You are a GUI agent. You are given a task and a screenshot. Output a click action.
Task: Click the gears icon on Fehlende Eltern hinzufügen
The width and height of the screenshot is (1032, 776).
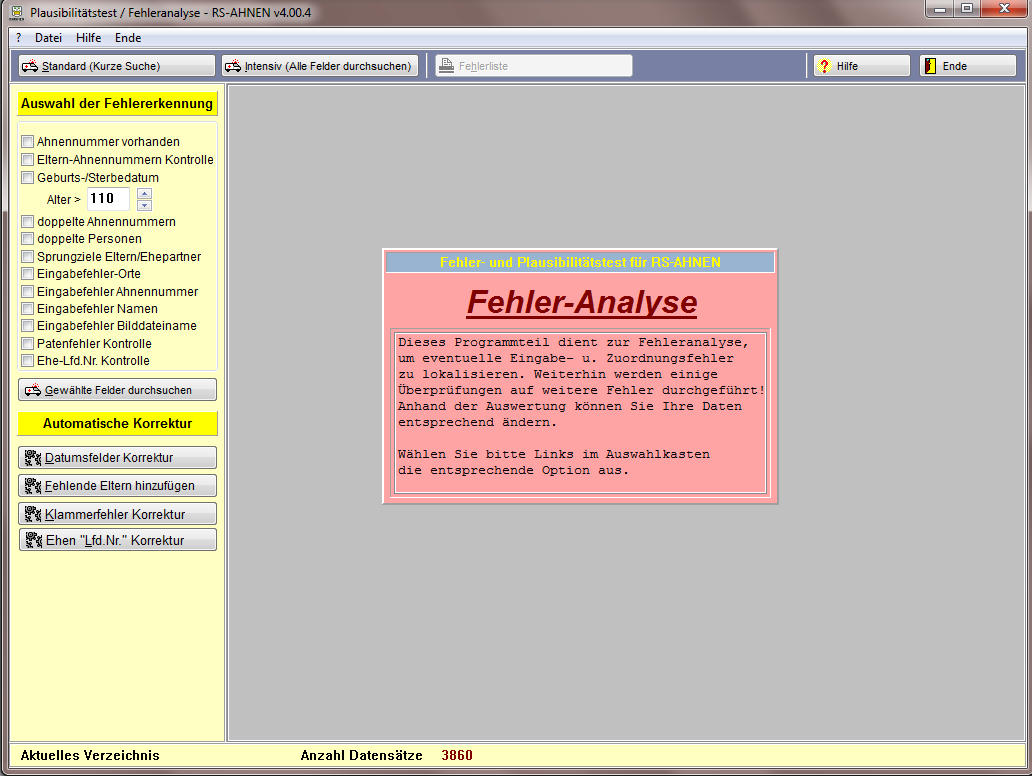click(x=33, y=486)
